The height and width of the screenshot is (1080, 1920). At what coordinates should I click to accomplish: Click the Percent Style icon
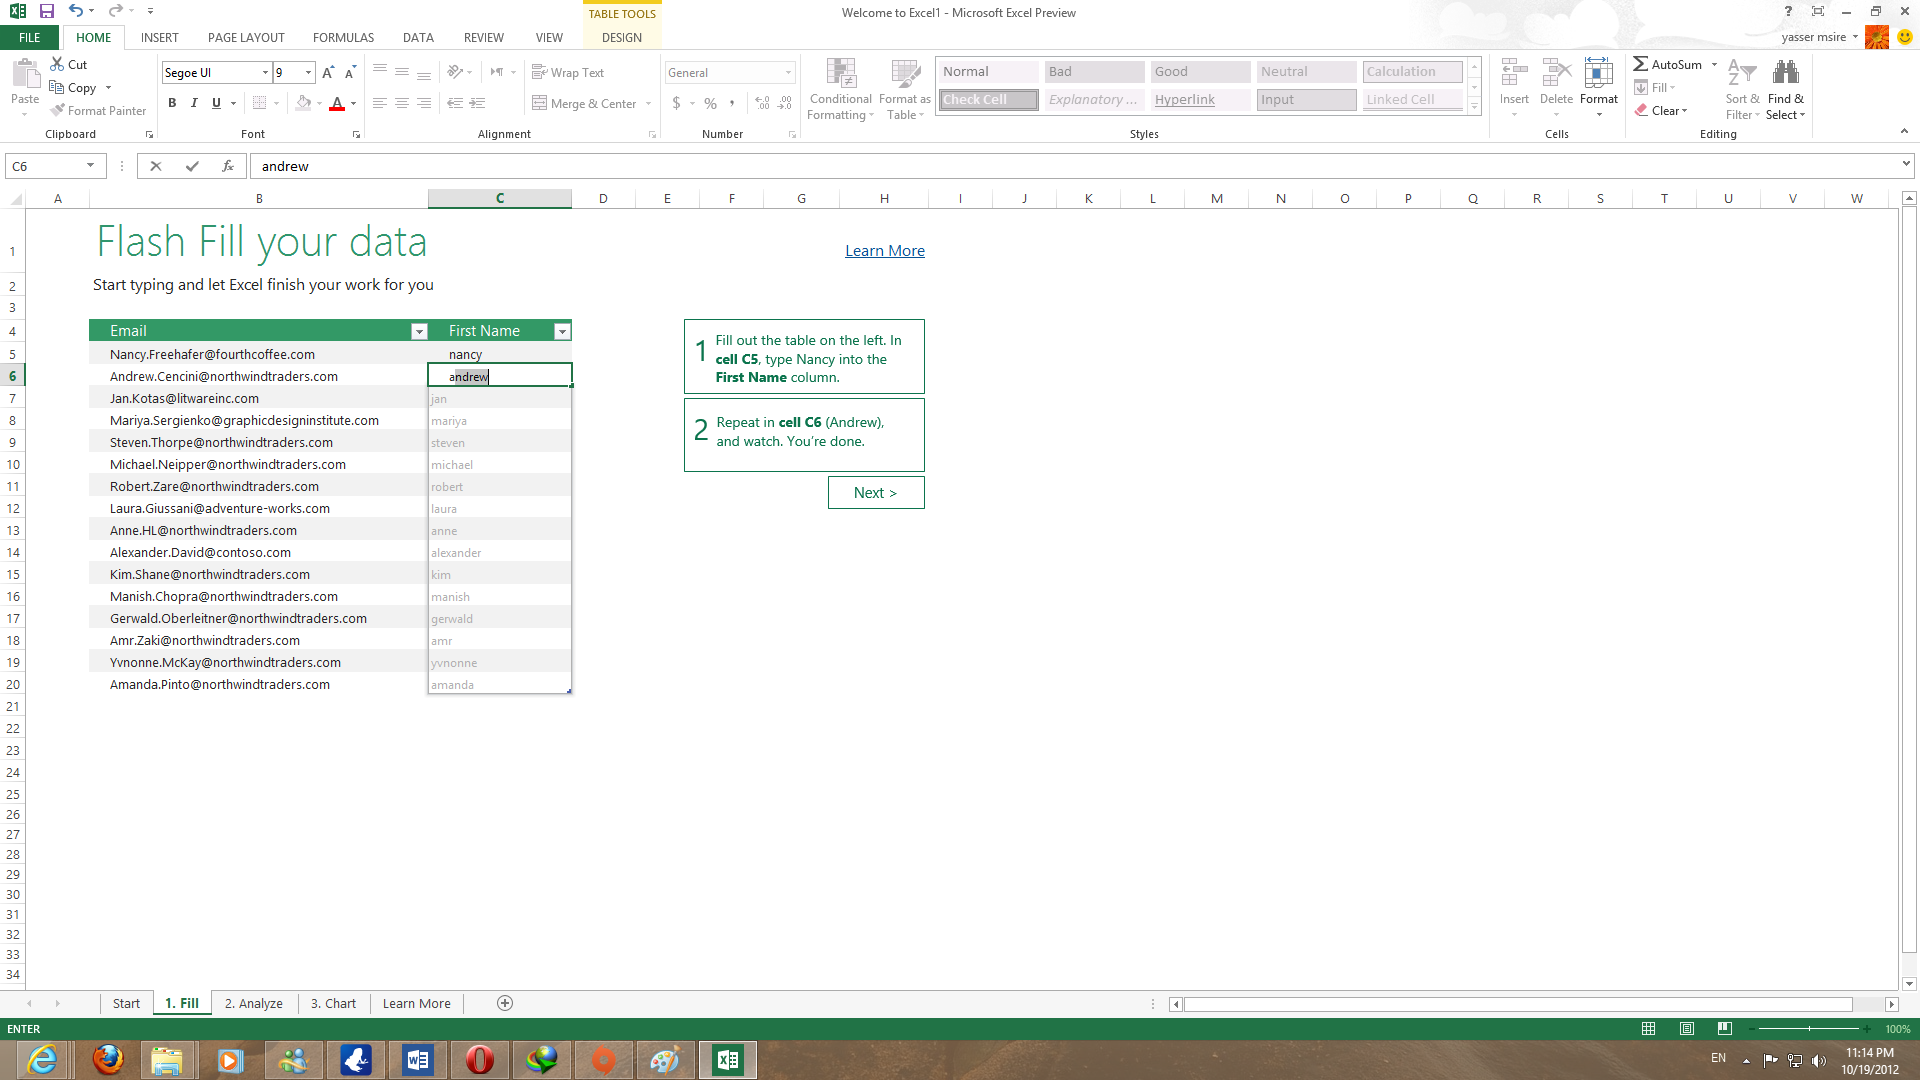pos(711,103)
